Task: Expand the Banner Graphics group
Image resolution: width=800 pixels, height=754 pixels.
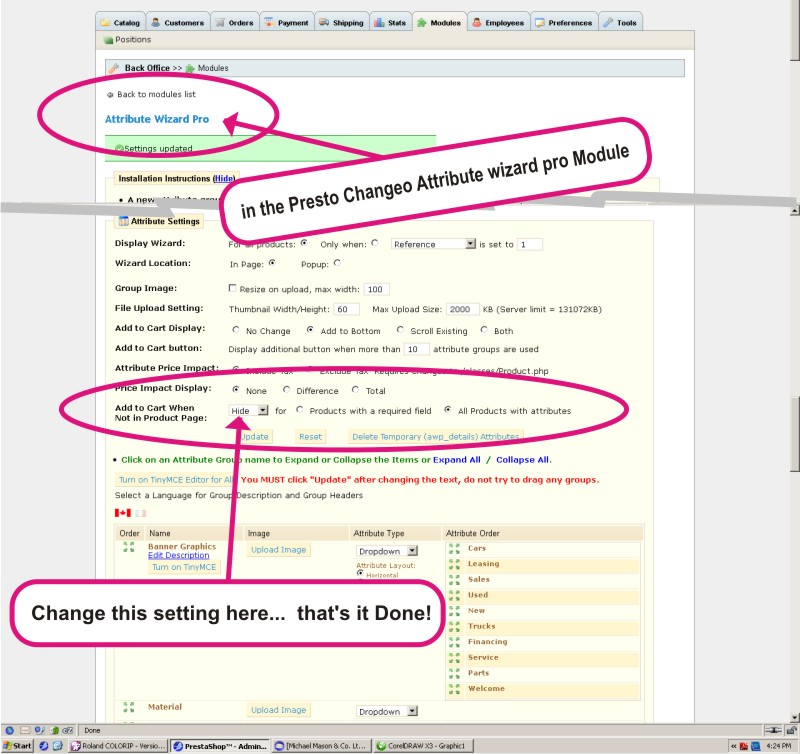Action: point(182,546)
